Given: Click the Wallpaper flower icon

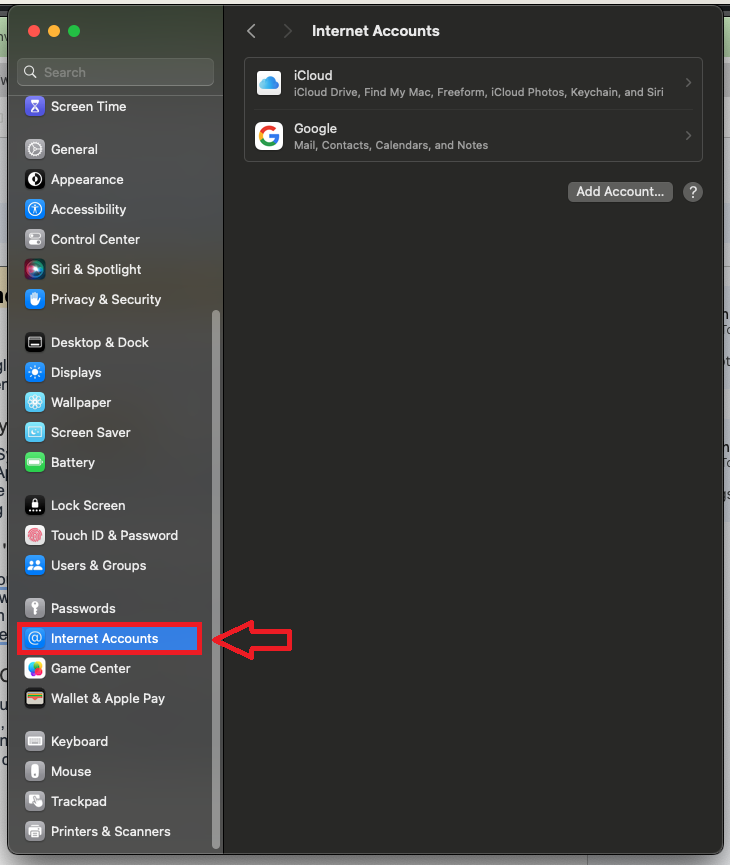Looking at the screenshot, I should click(35, 402).
